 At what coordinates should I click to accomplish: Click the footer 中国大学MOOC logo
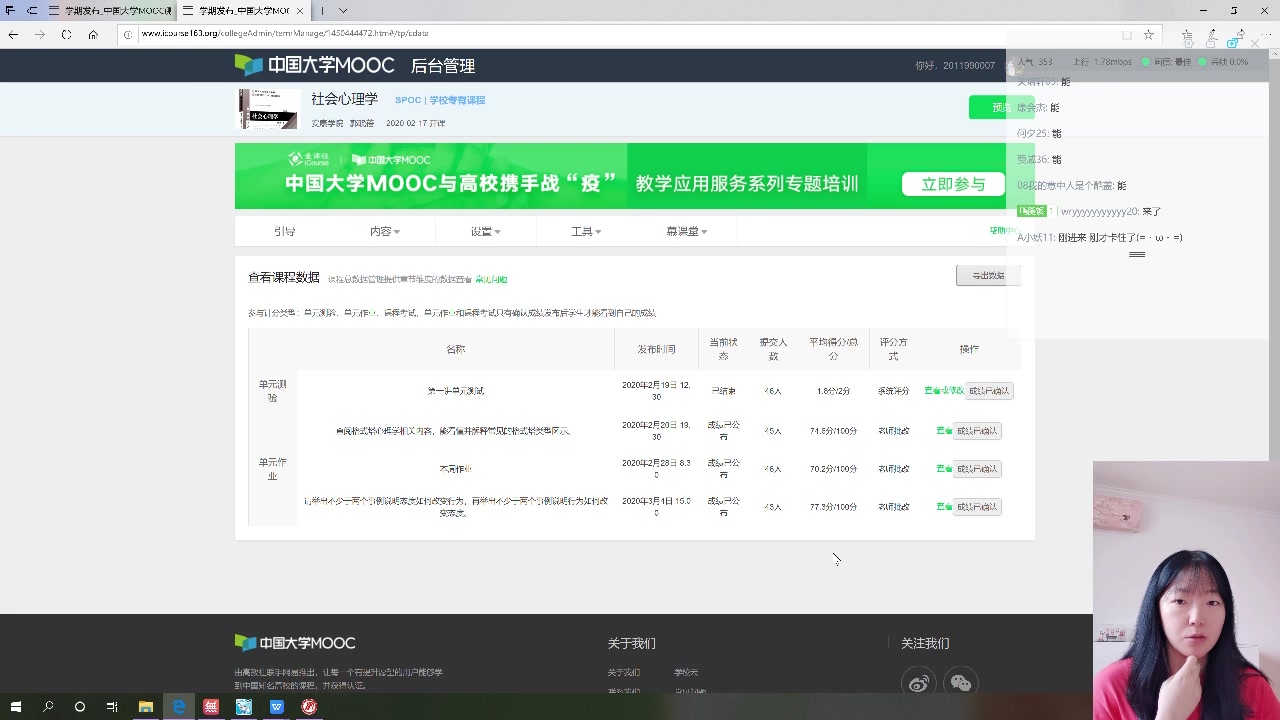tap(295, 643)
